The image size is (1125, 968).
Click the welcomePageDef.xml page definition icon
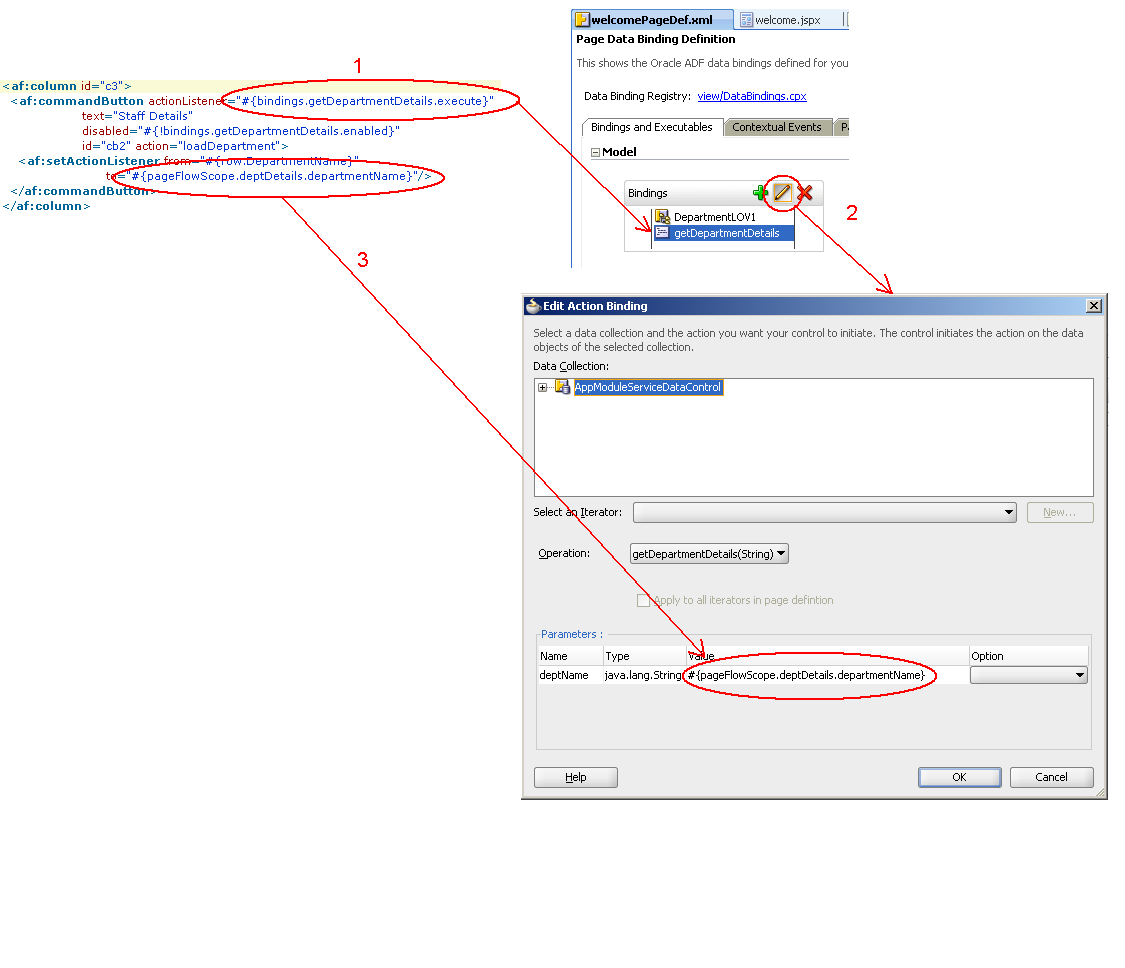[x=582, y=18]
